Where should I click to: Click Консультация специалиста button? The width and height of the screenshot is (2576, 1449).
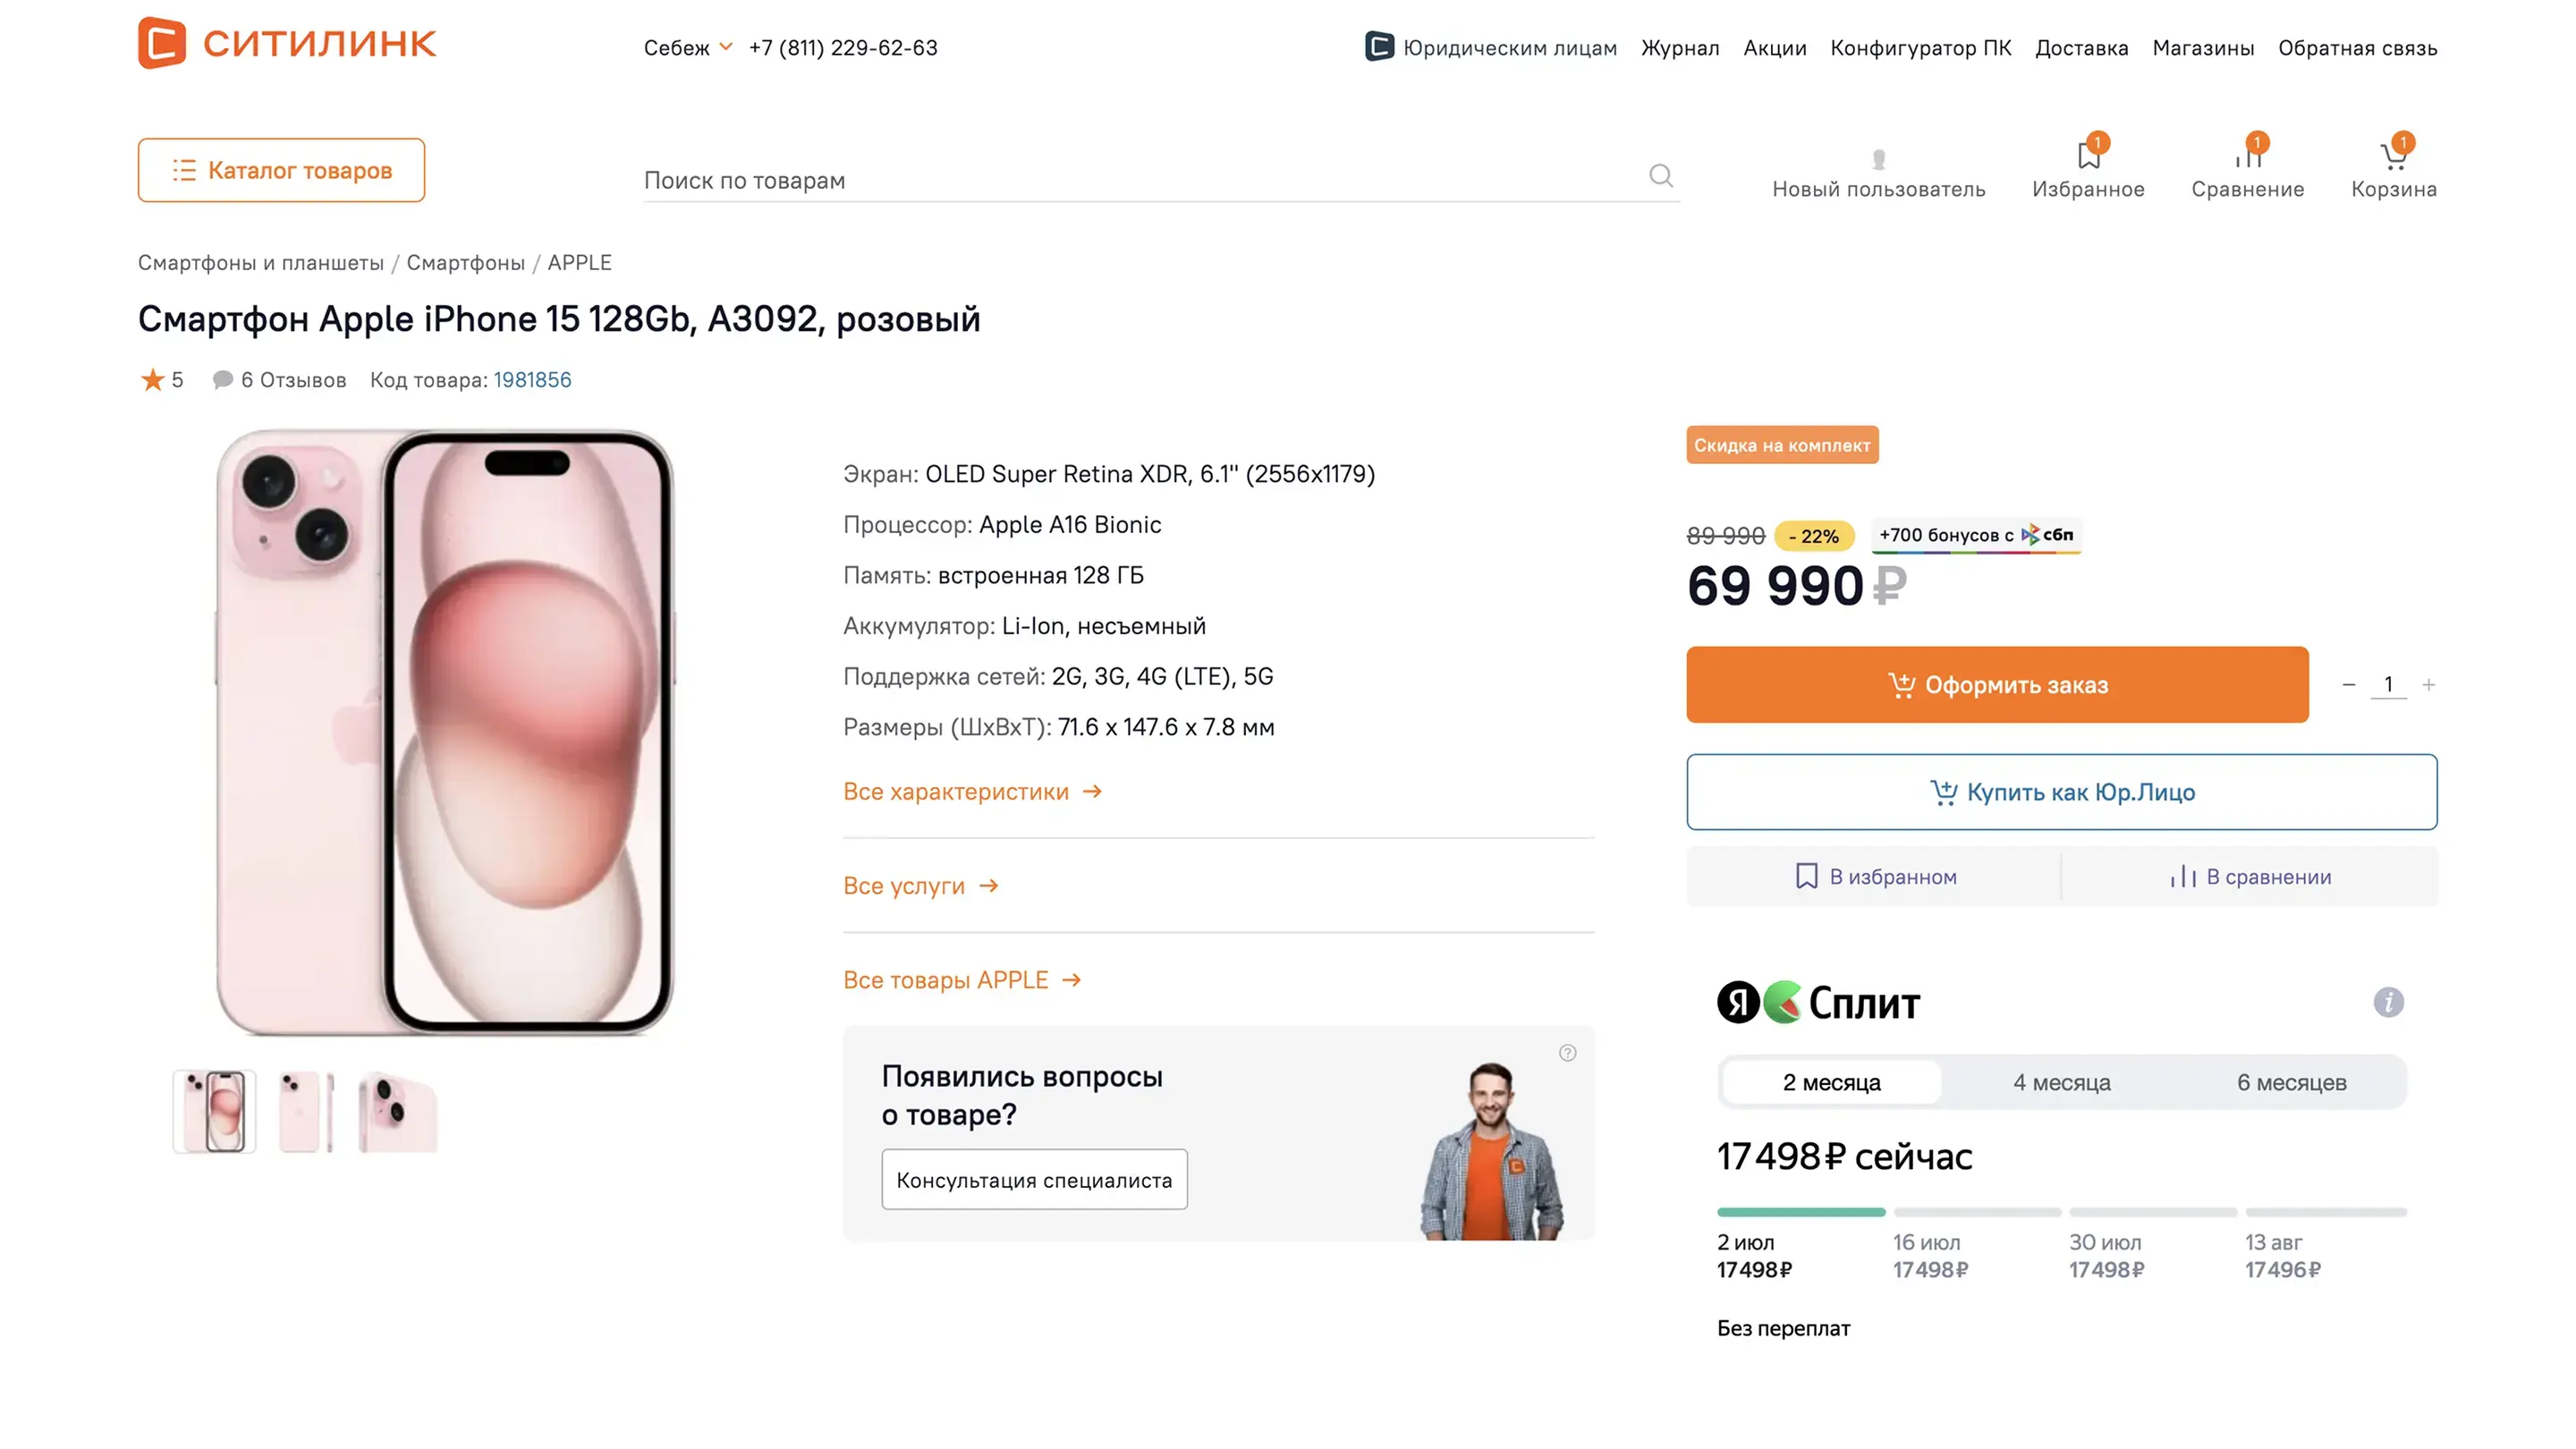point(1034,1180)
